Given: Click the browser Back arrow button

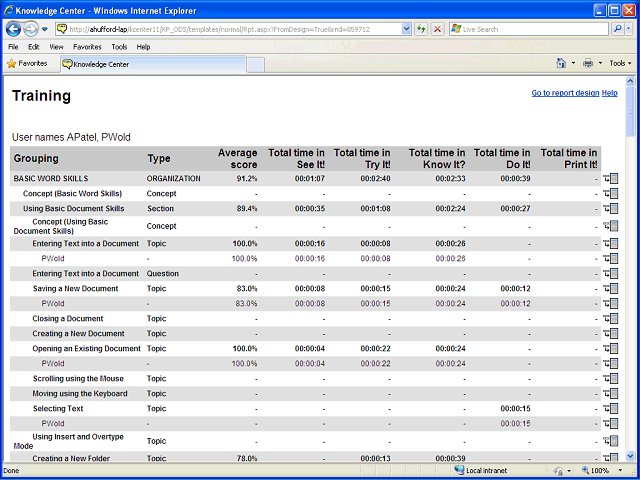Looking at the screenshot, I should coord(13,29).
